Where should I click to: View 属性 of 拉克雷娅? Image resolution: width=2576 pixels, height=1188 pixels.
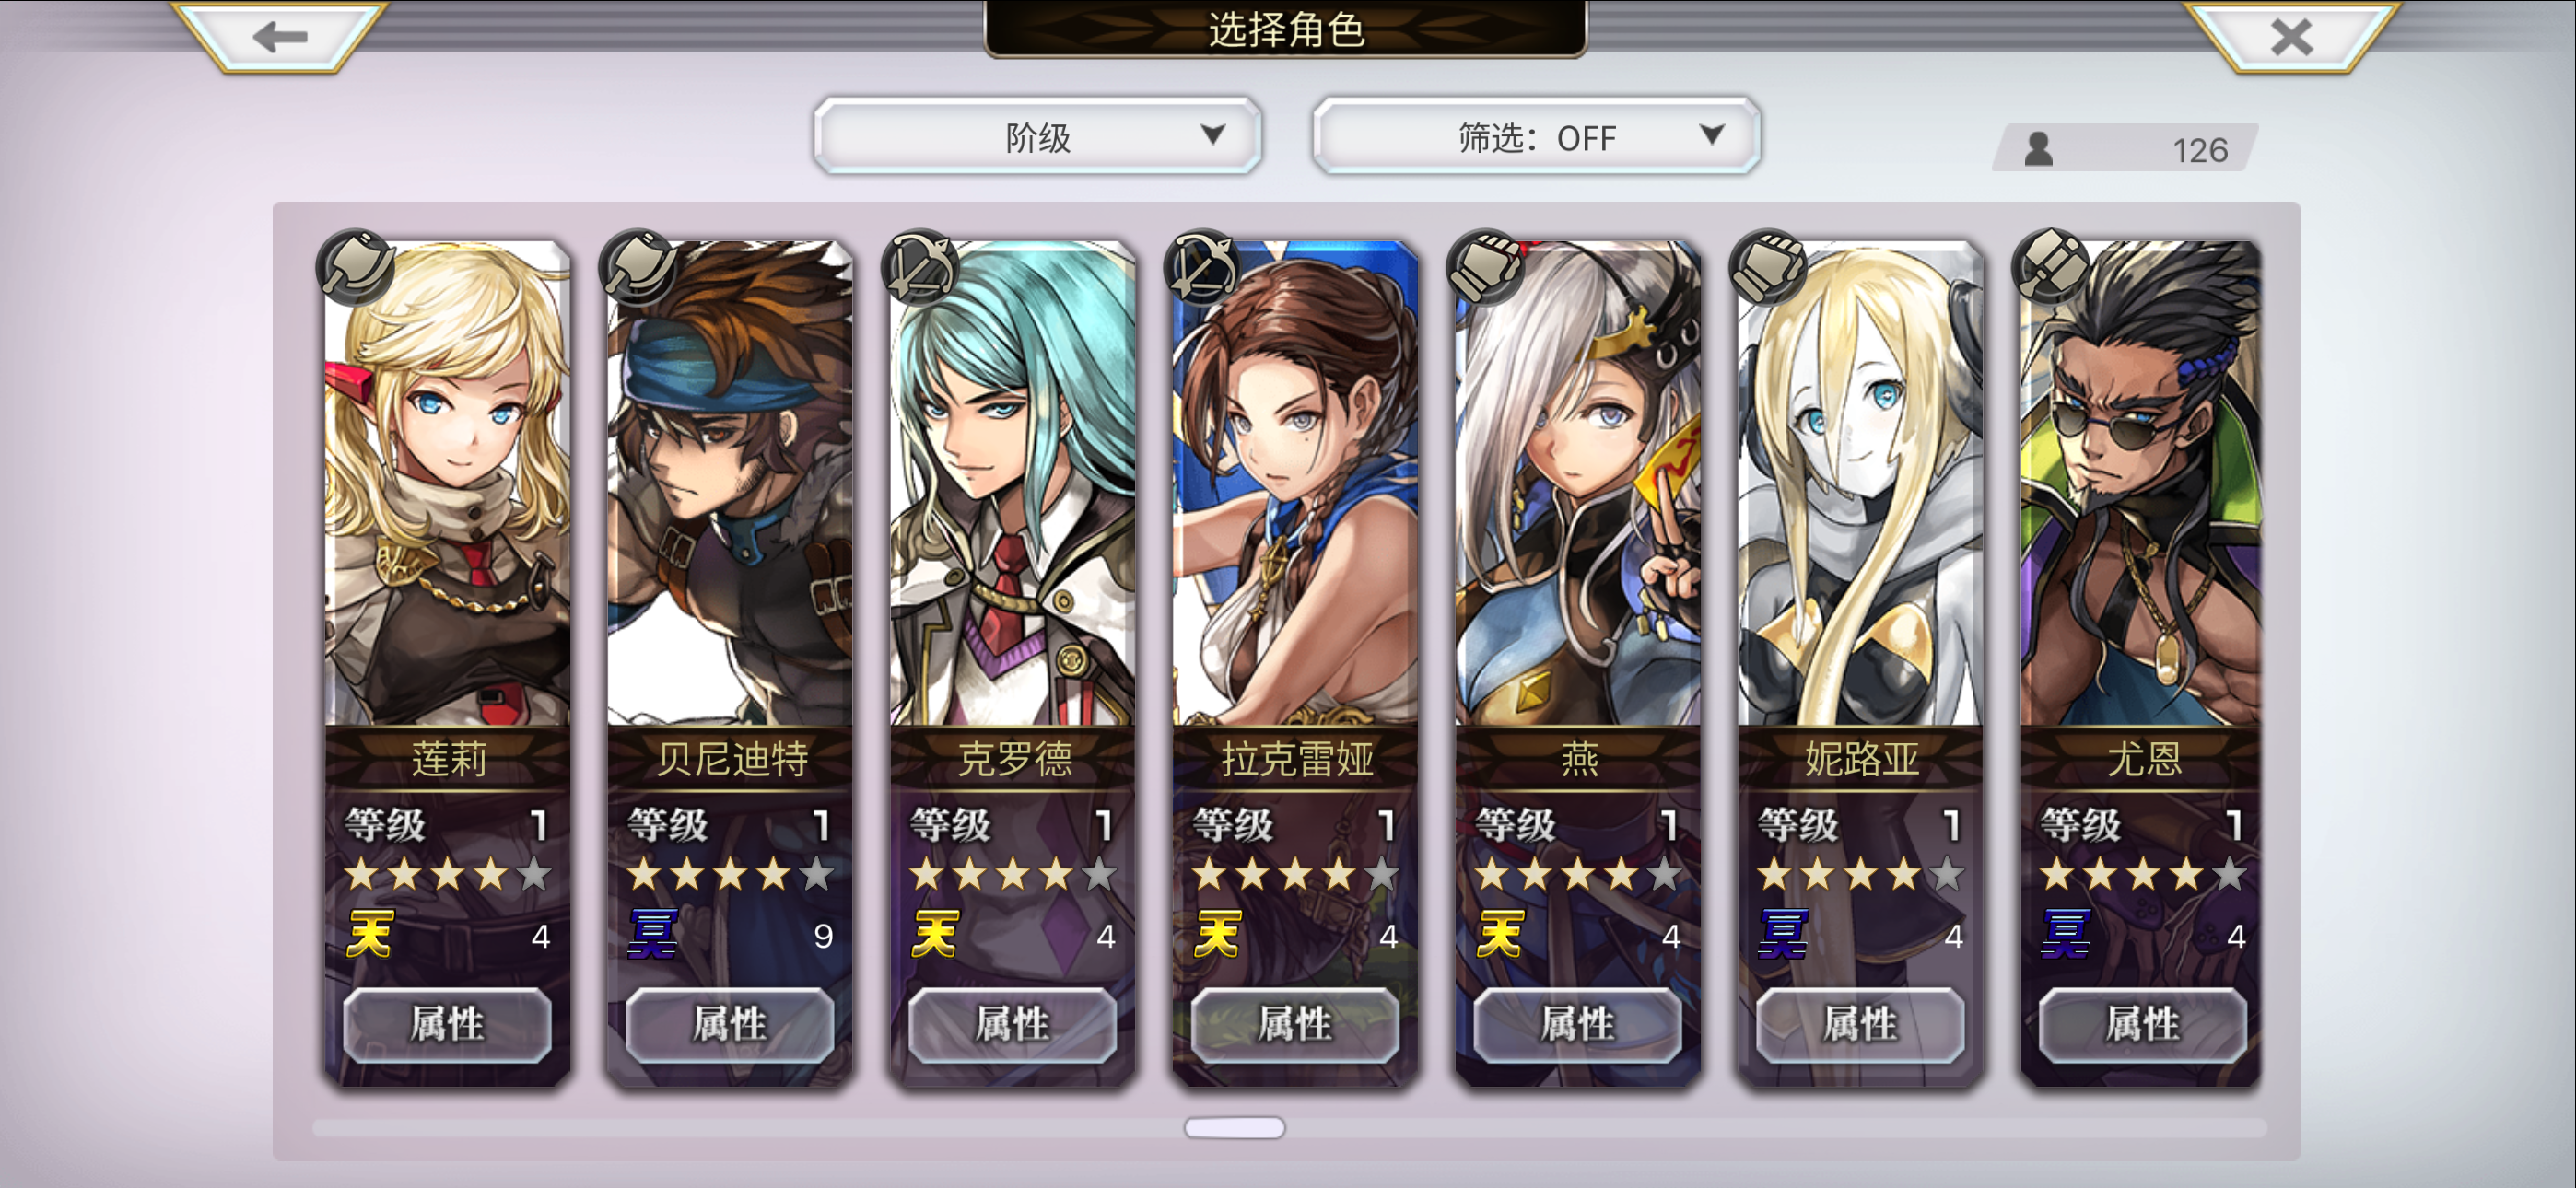click(x=1295, y=1024)
